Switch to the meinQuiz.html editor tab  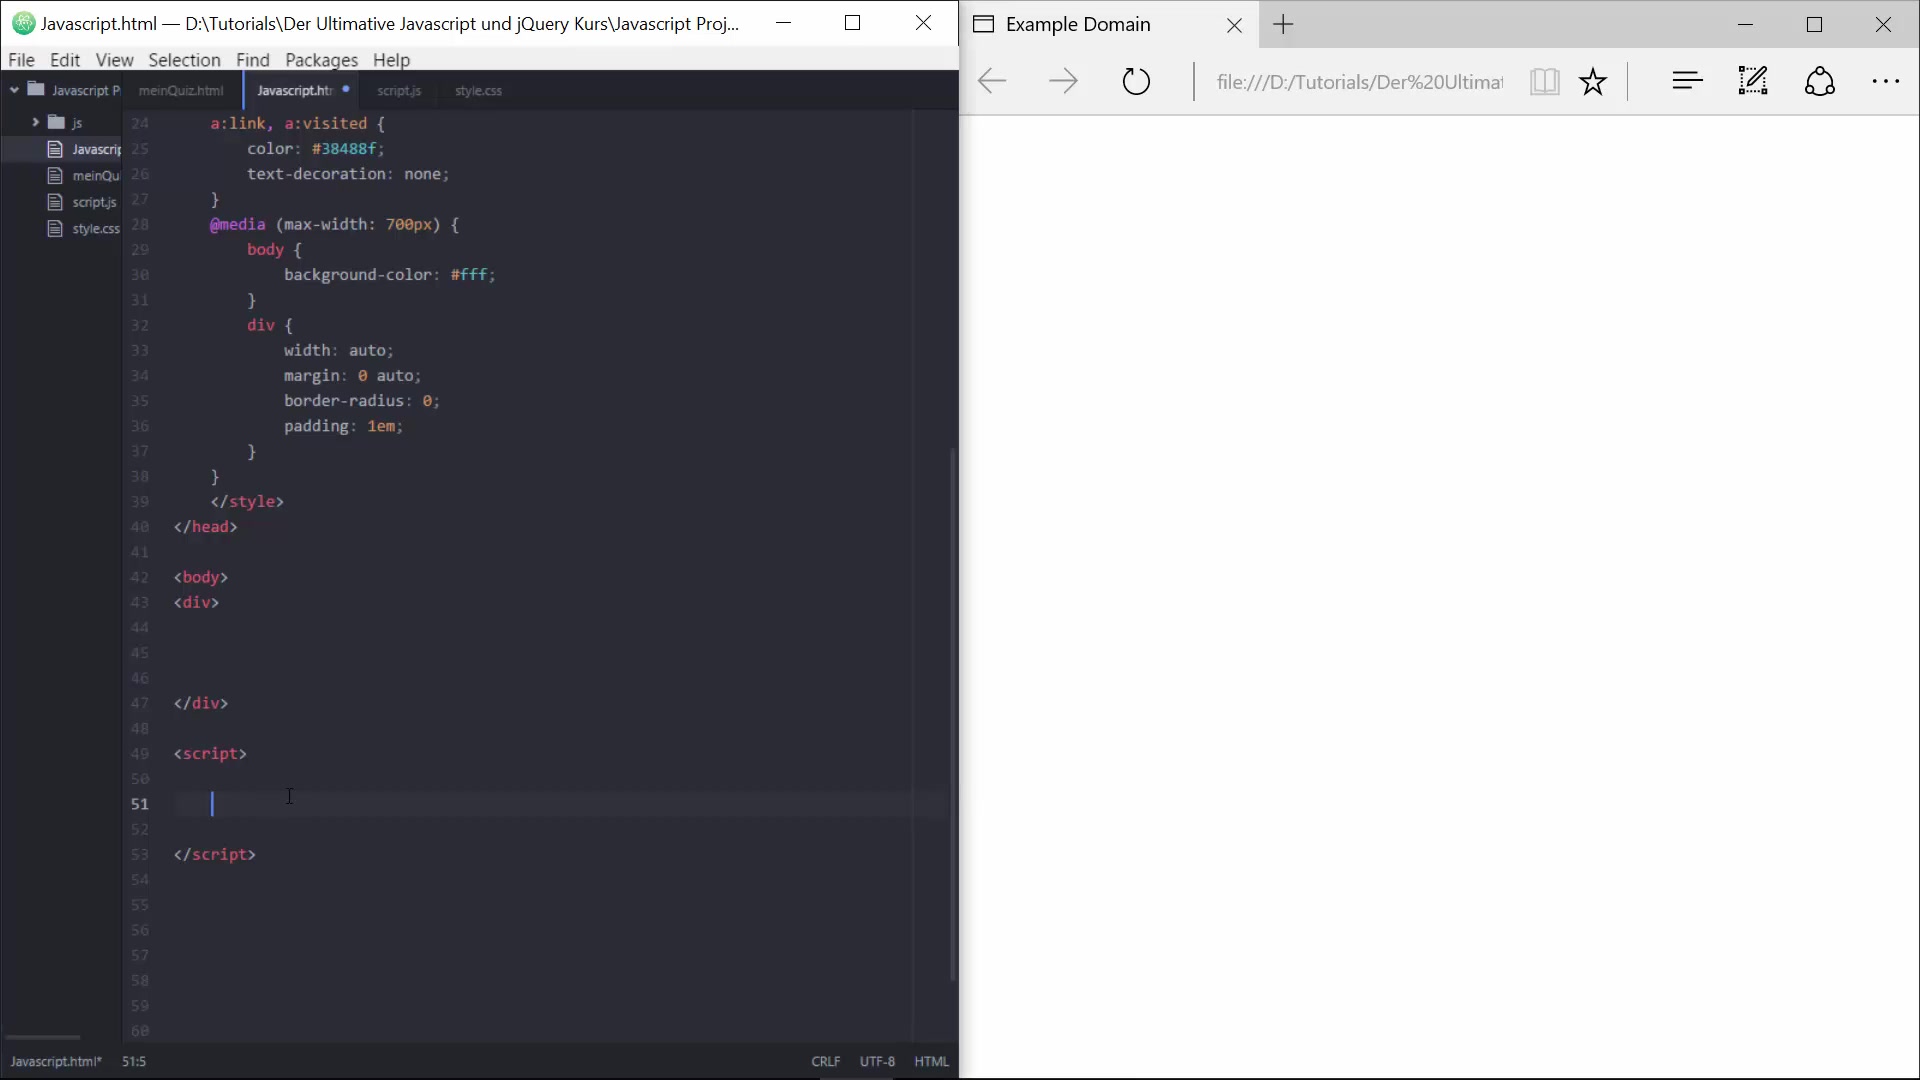click(x=181, y=90)
